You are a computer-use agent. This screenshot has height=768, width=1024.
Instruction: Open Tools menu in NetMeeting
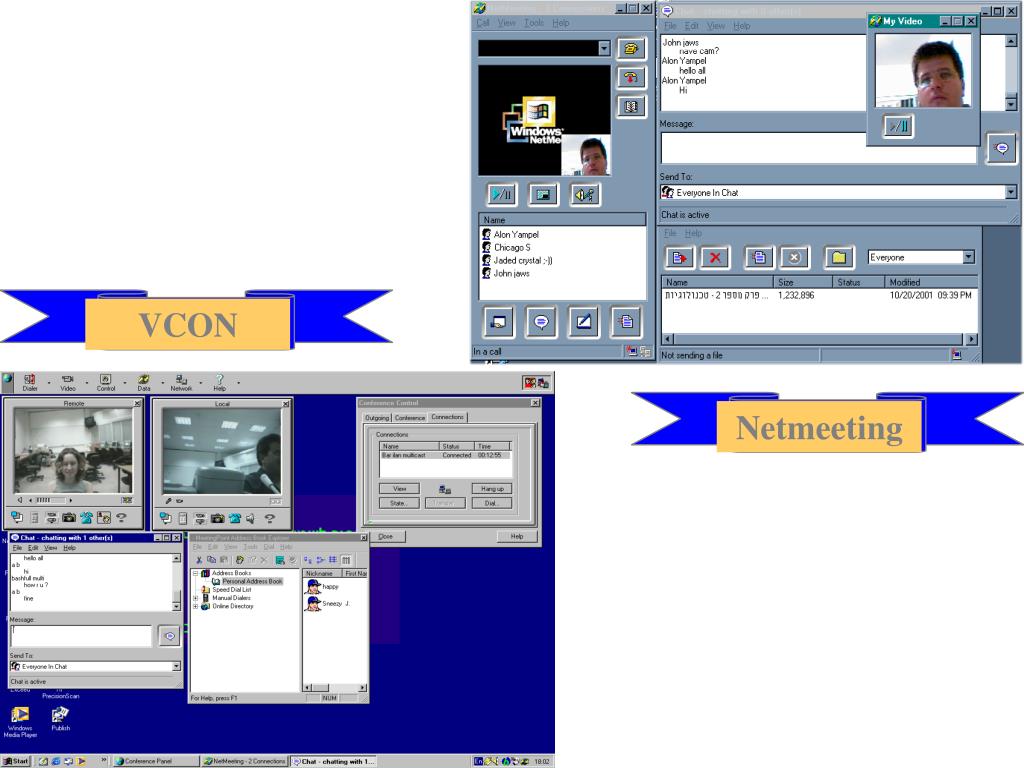(534, 23)
